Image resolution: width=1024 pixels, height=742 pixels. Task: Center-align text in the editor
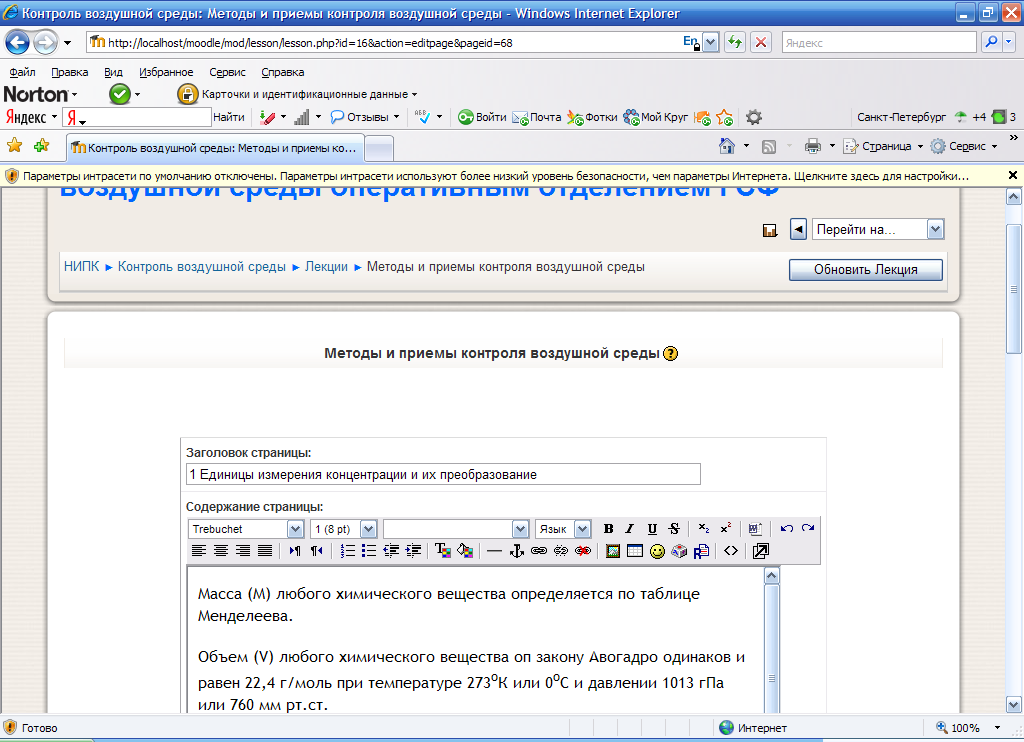[x=221, y=551]
